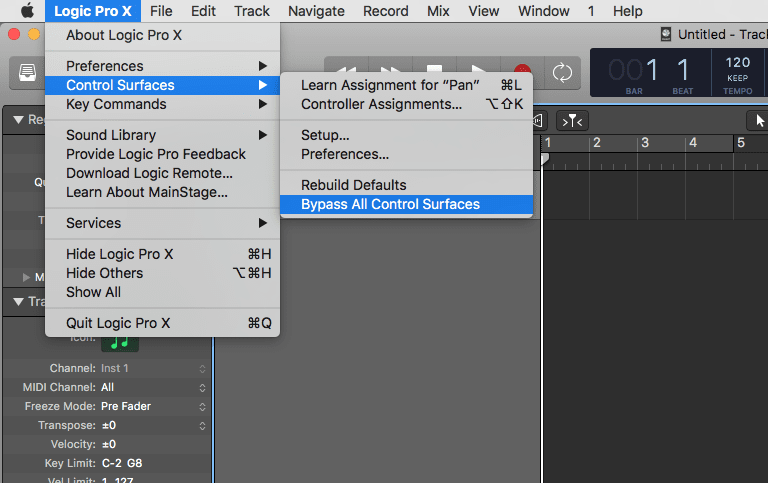Click the Key Limit C-2 G8 value

pyautogui.click(x=122, y=463)
